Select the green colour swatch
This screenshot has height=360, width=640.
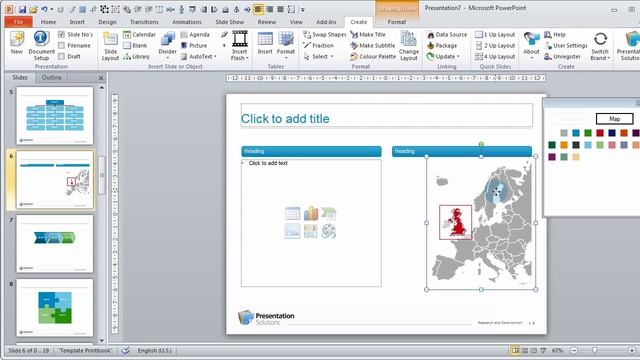(x=588, y=133)
